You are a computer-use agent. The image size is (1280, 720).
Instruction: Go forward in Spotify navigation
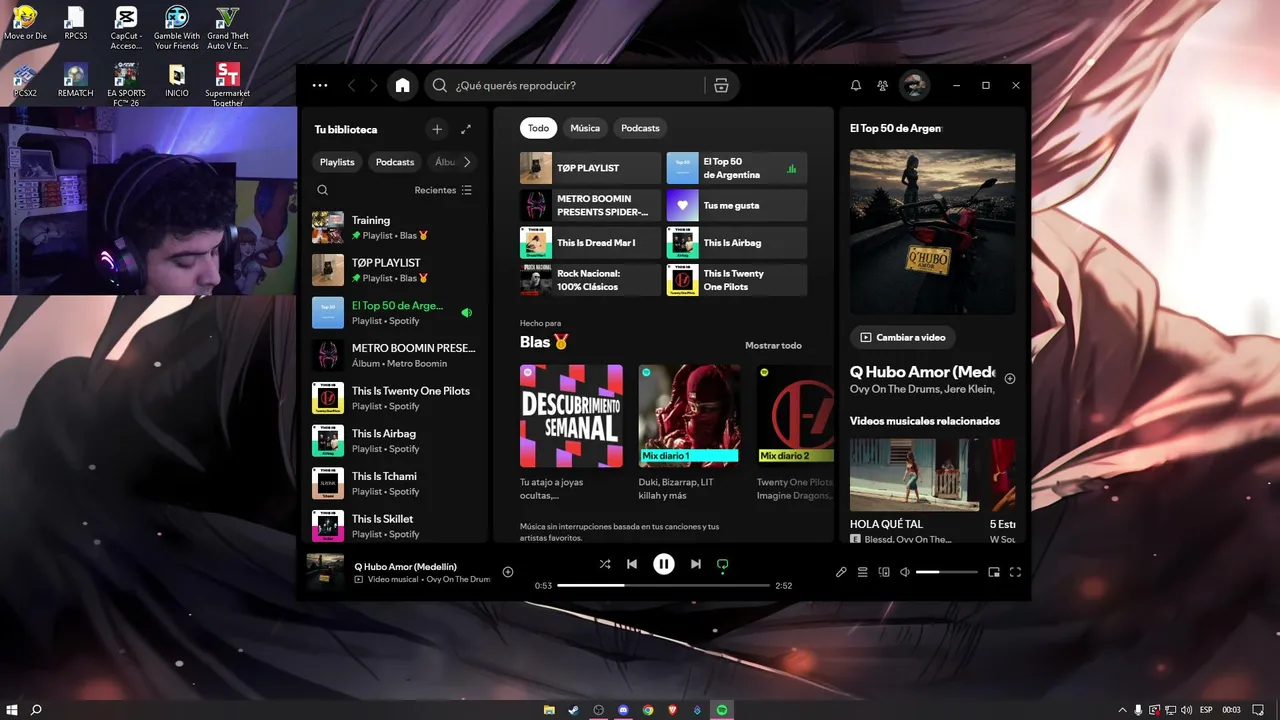[x=374, y=86]
